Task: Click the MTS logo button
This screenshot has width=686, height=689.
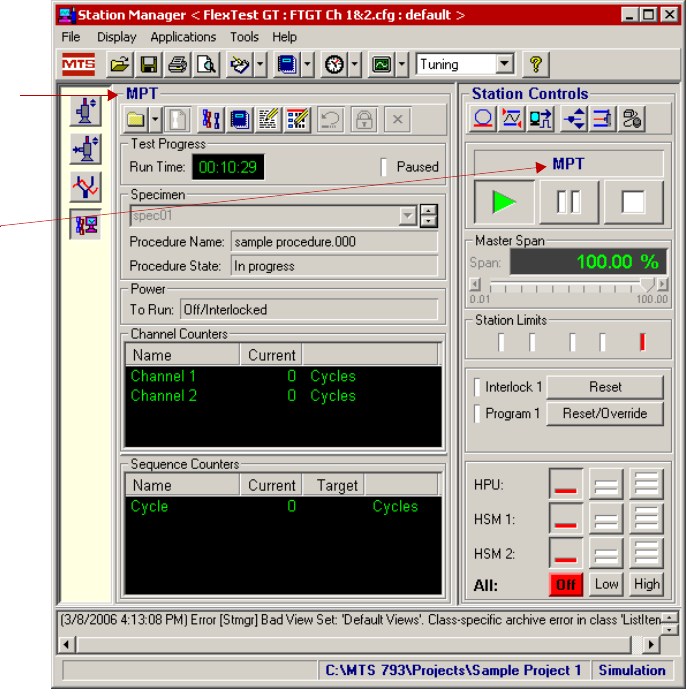Action: pyautogui.click(x=78, y=65)
